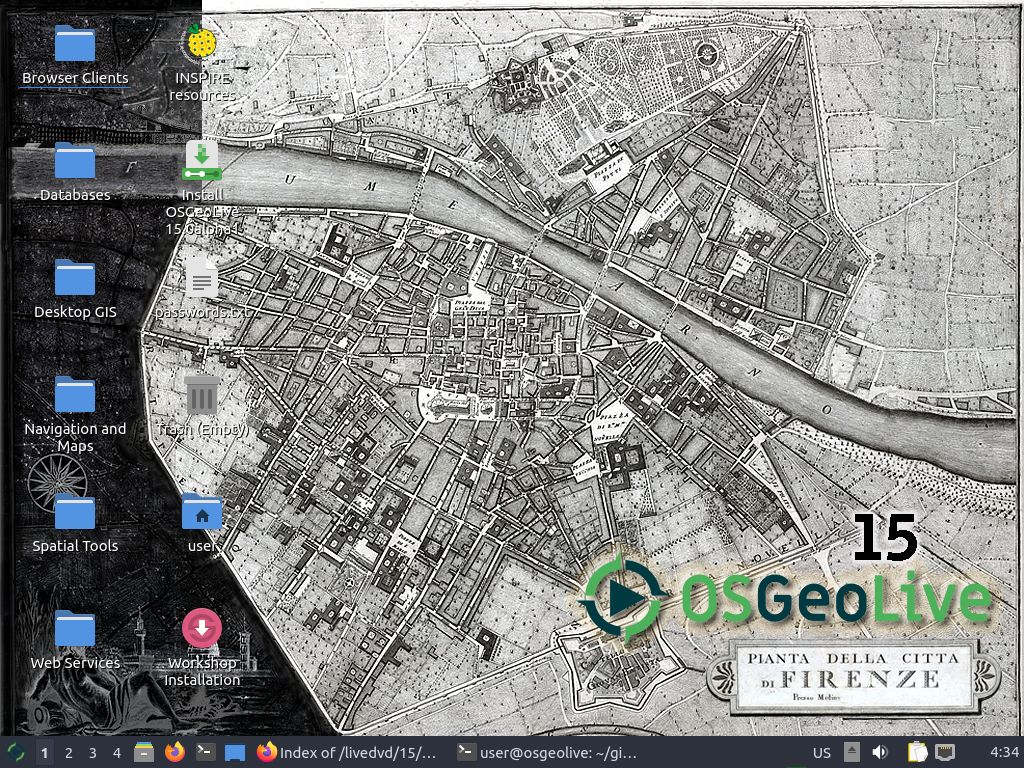Image resolution: width=1024 pixels, height=768 pixels.
Task: Open the Databases folder icon
Action: click(75, 162)
